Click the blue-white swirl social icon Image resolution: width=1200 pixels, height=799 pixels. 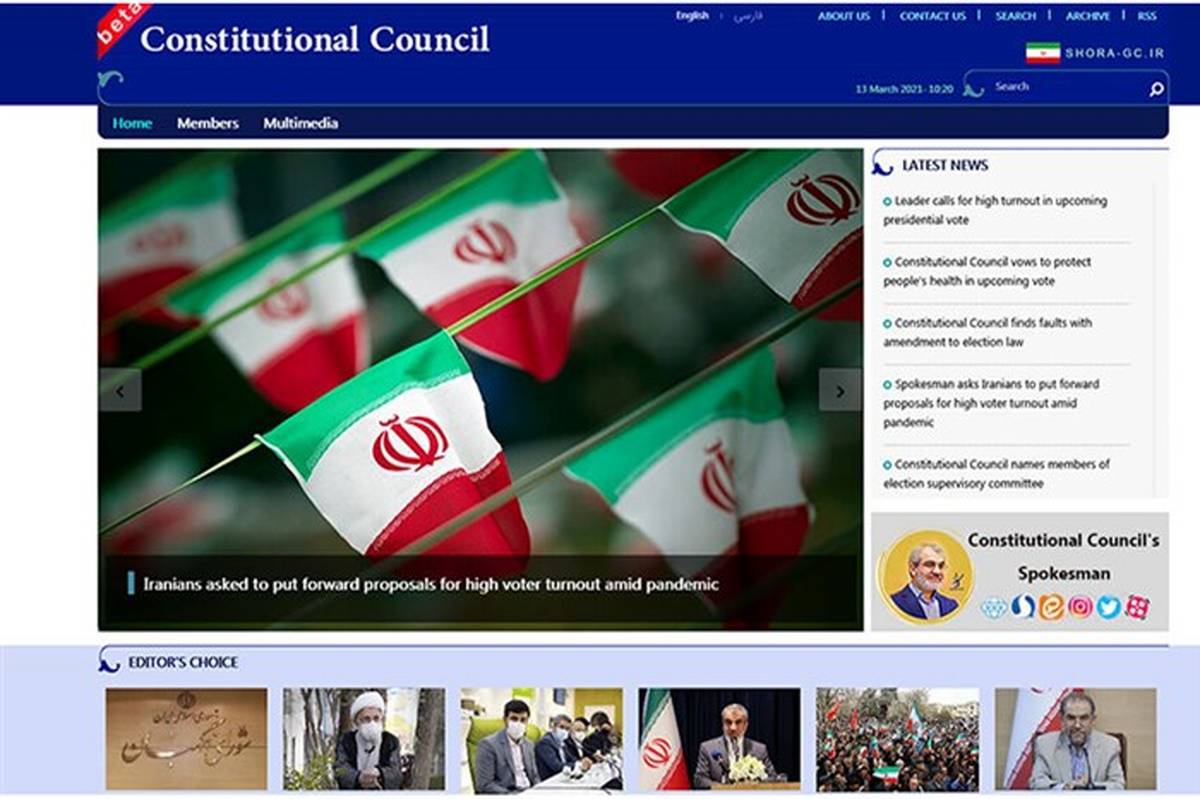[1022, 607]
